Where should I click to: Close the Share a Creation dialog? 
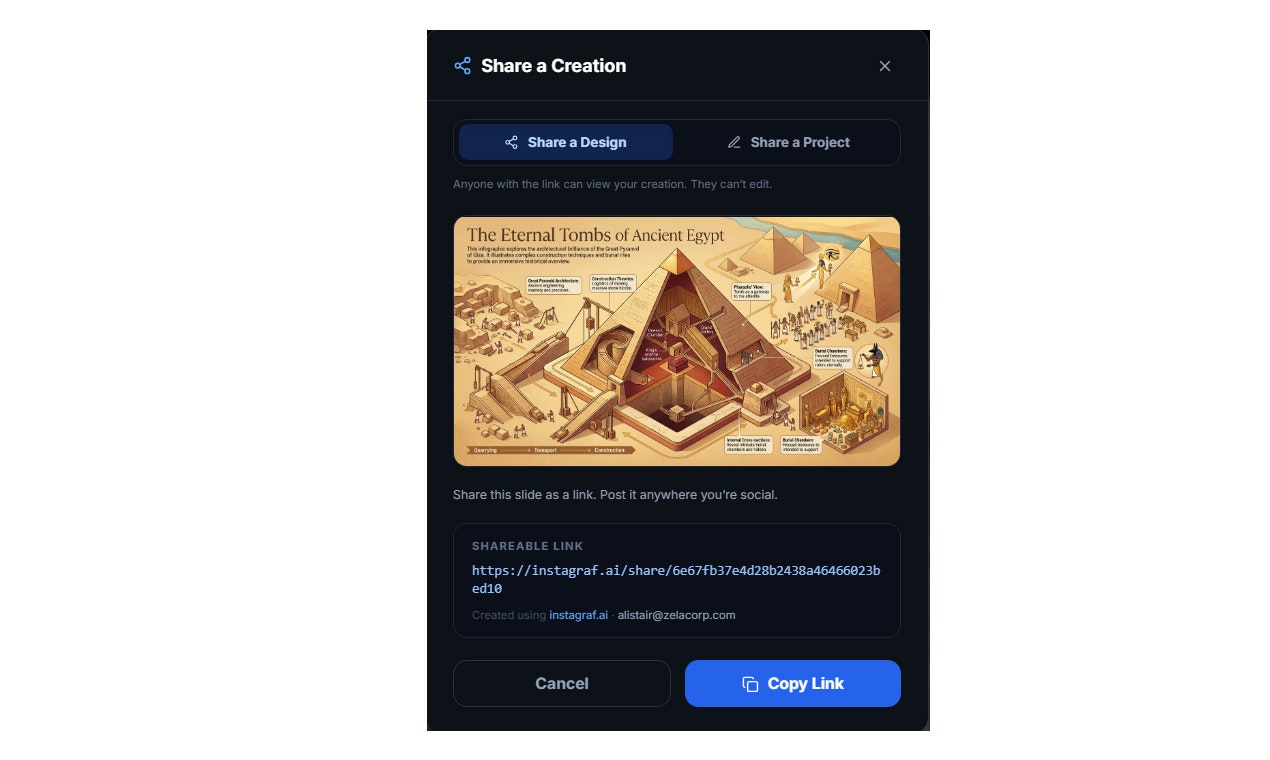[x=884, y=66]
